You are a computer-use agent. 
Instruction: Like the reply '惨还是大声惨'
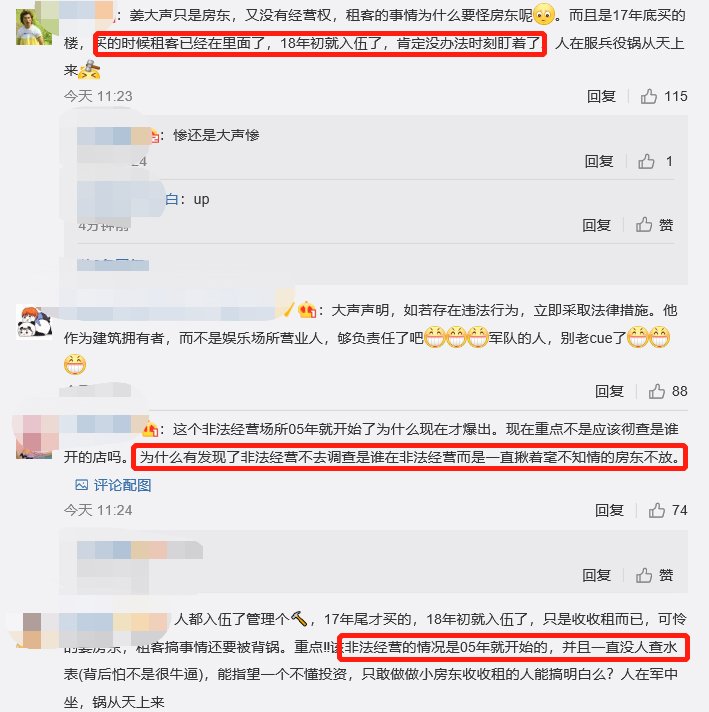point(646,161)
